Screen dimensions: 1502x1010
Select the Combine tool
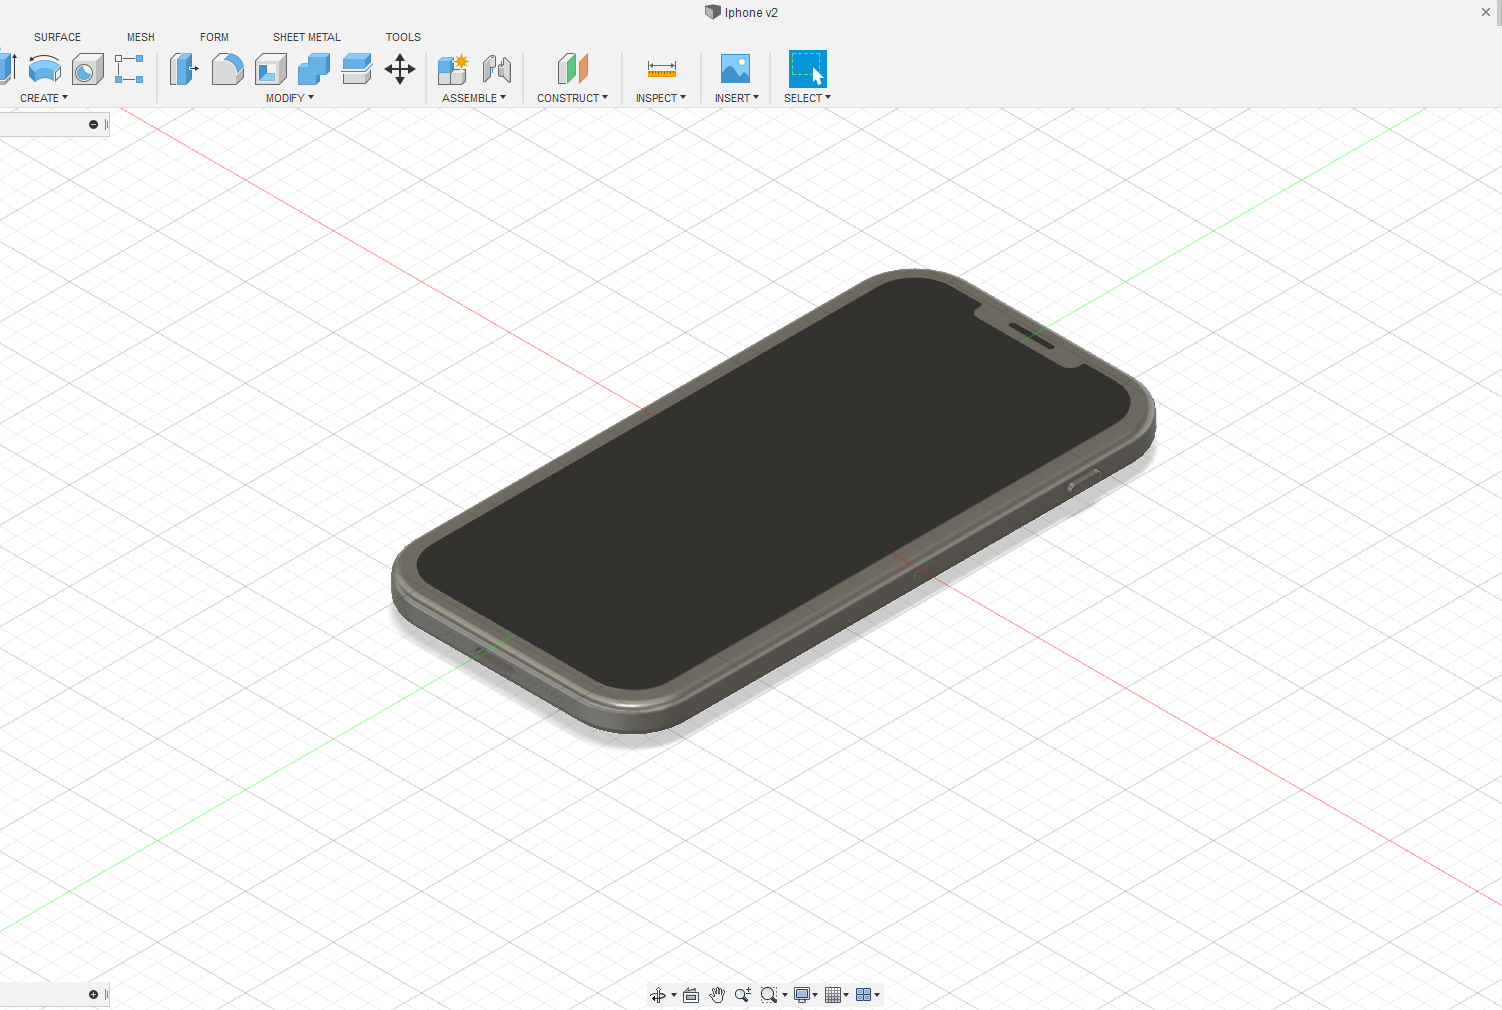[x=313, y=69]
